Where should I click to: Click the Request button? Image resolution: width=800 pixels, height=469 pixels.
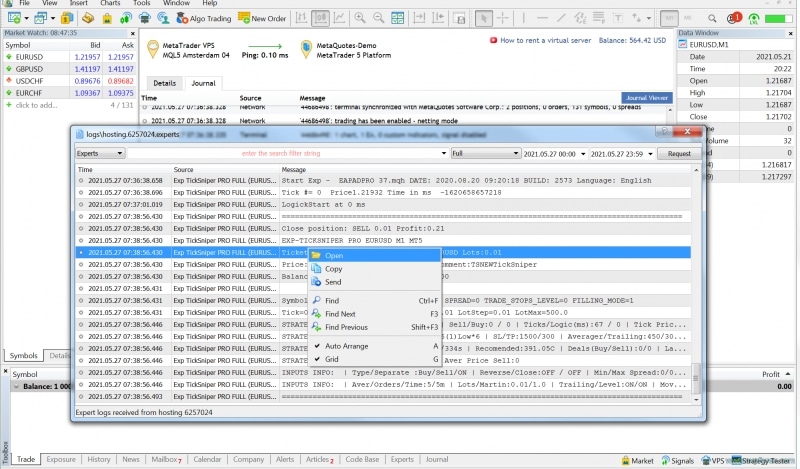pyautogui.click(x=679, y=153)
